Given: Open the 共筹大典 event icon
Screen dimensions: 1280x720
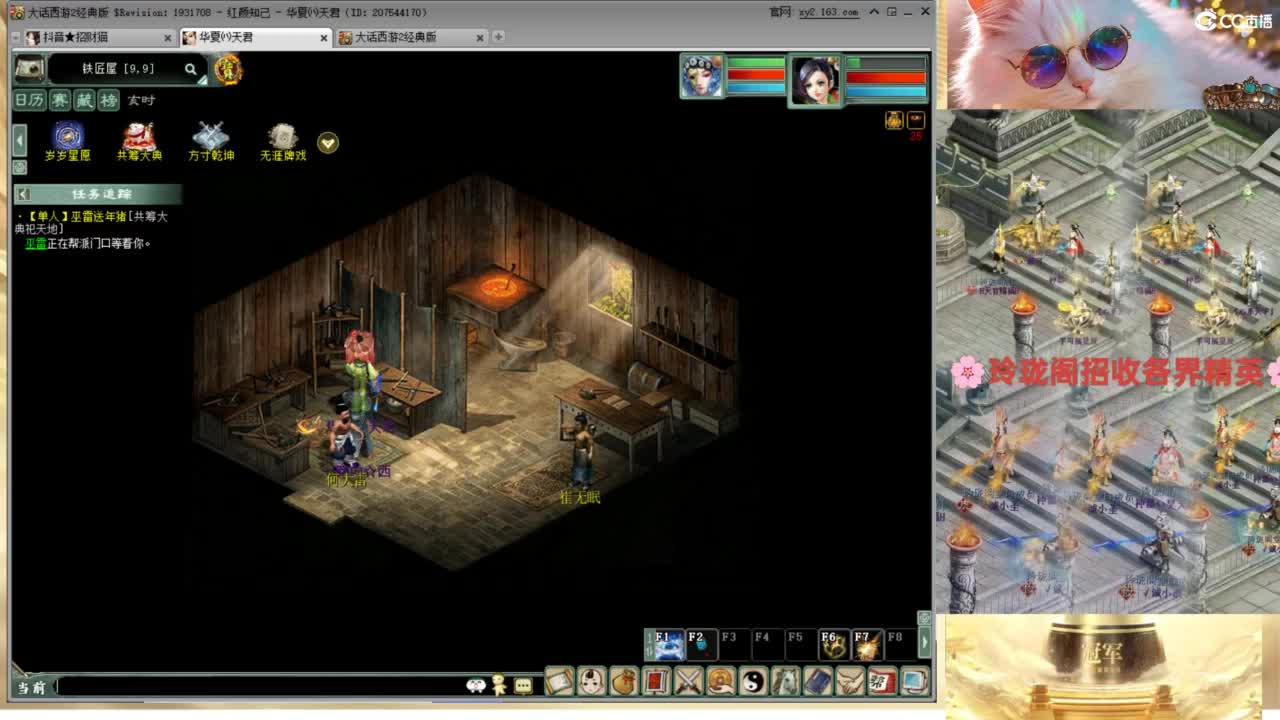Looking at the screenshot, I should tap(139, 141).
